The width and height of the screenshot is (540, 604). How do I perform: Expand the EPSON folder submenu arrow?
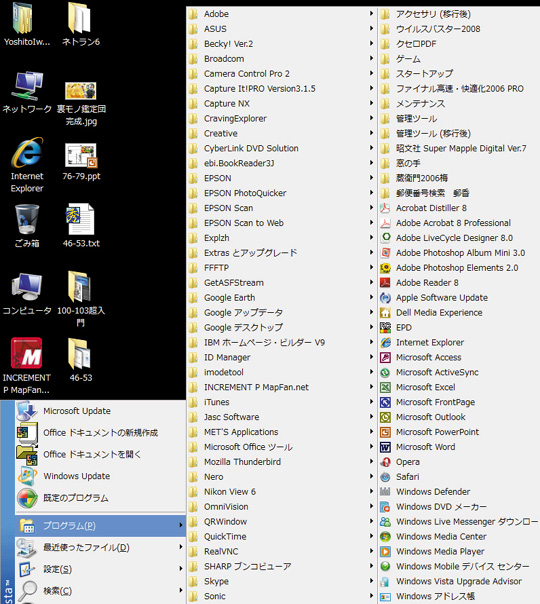(371, 178)
